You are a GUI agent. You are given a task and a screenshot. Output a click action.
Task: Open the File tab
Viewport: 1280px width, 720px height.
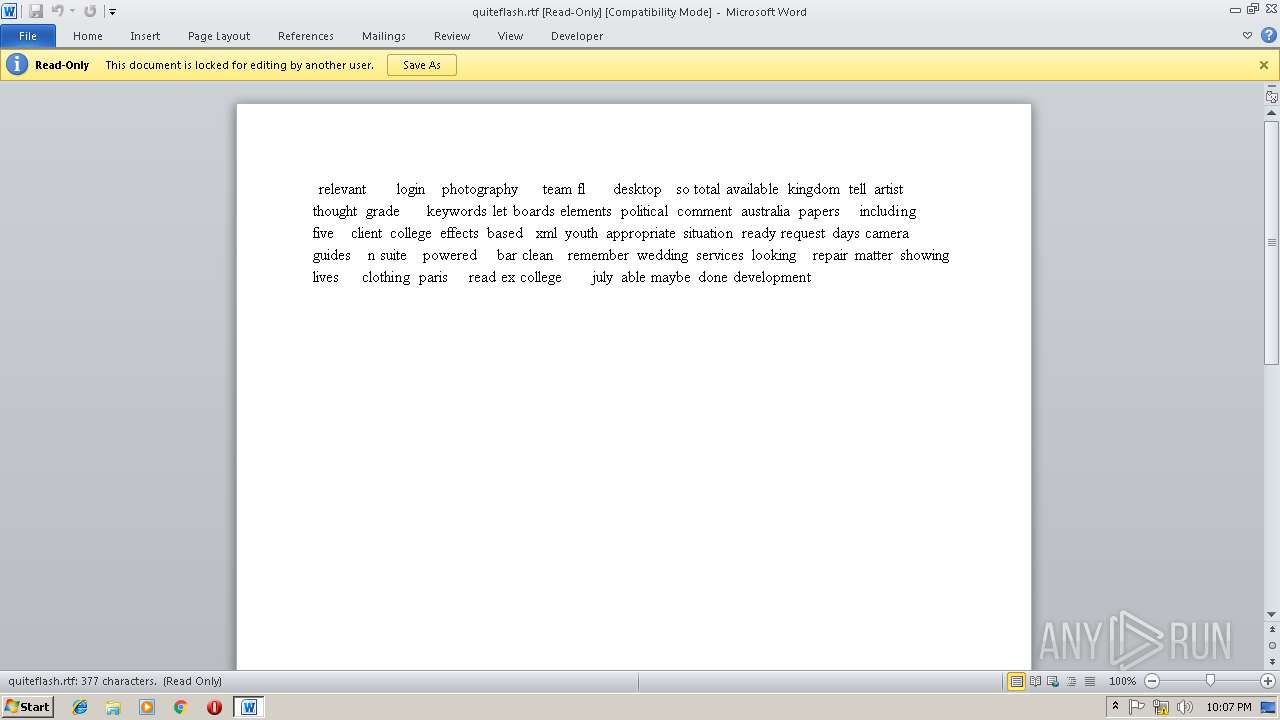tap(28, 36)
